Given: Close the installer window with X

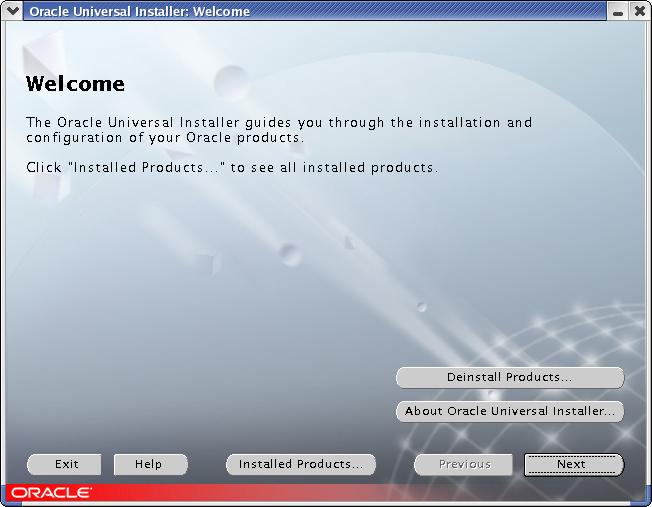Looking at the screenshot, I should pyautogui.click(x=639, y=12).
